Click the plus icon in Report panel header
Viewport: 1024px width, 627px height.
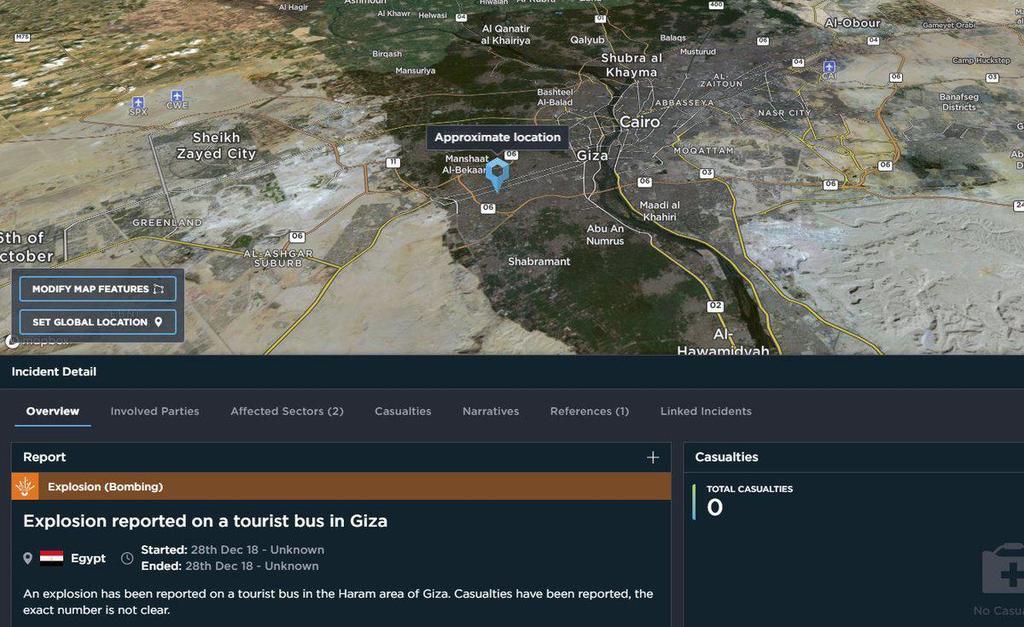click(x=653, y=457)
